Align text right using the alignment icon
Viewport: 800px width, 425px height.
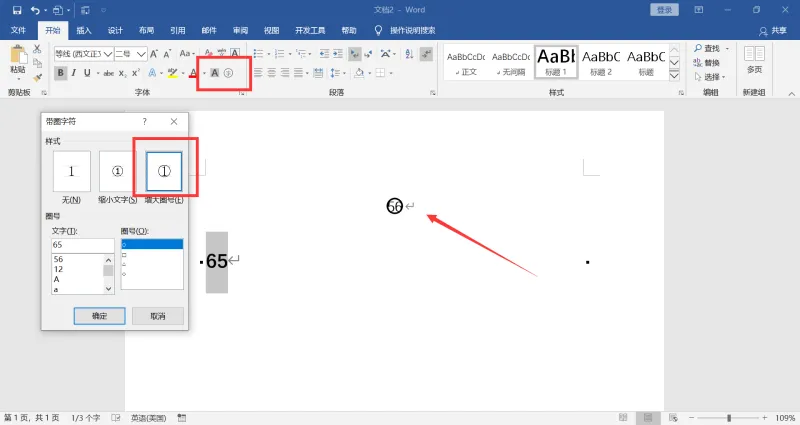(285, 73)
